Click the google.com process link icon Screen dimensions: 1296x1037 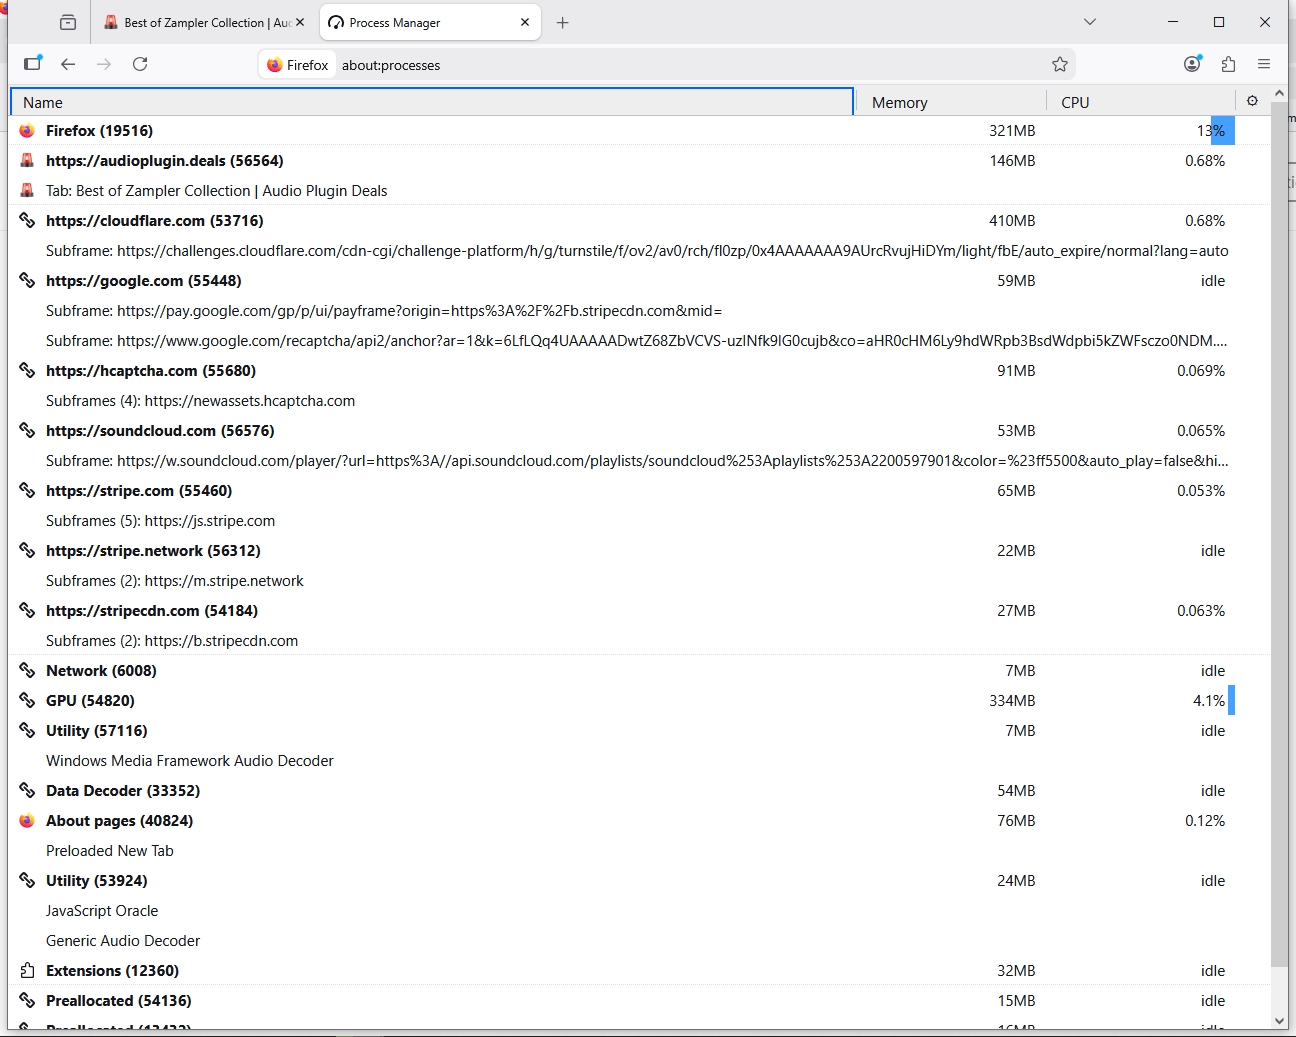pyautogui.click(x=27, y=280)
